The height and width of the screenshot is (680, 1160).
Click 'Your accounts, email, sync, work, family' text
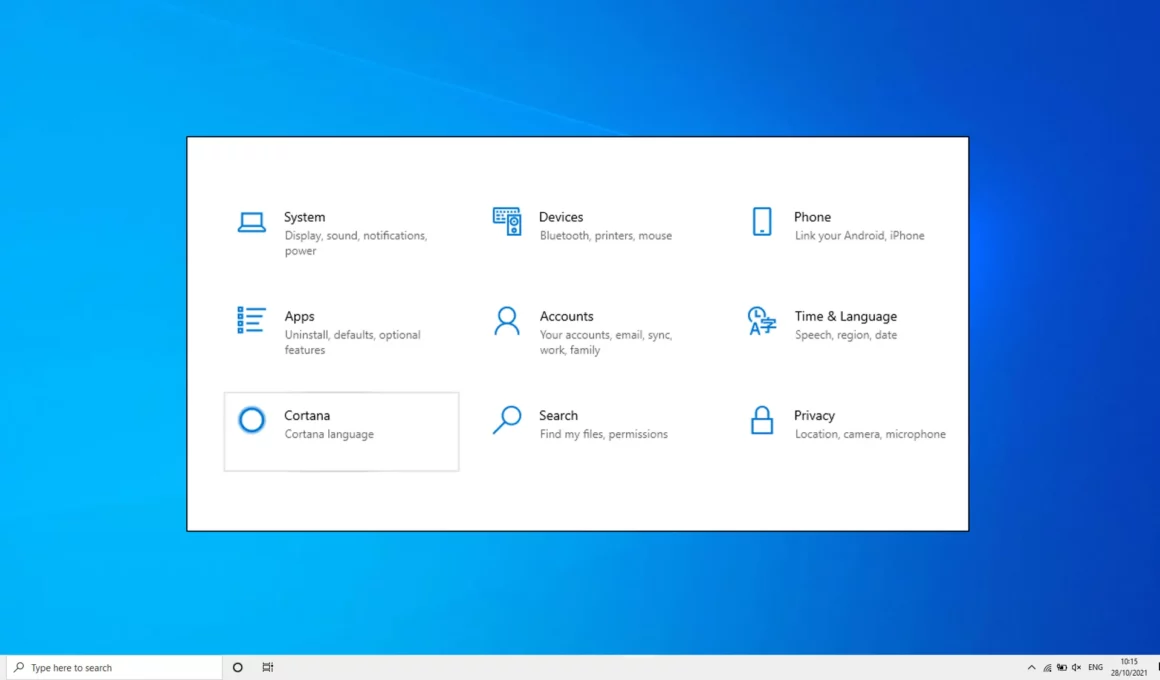coord(606,342)
